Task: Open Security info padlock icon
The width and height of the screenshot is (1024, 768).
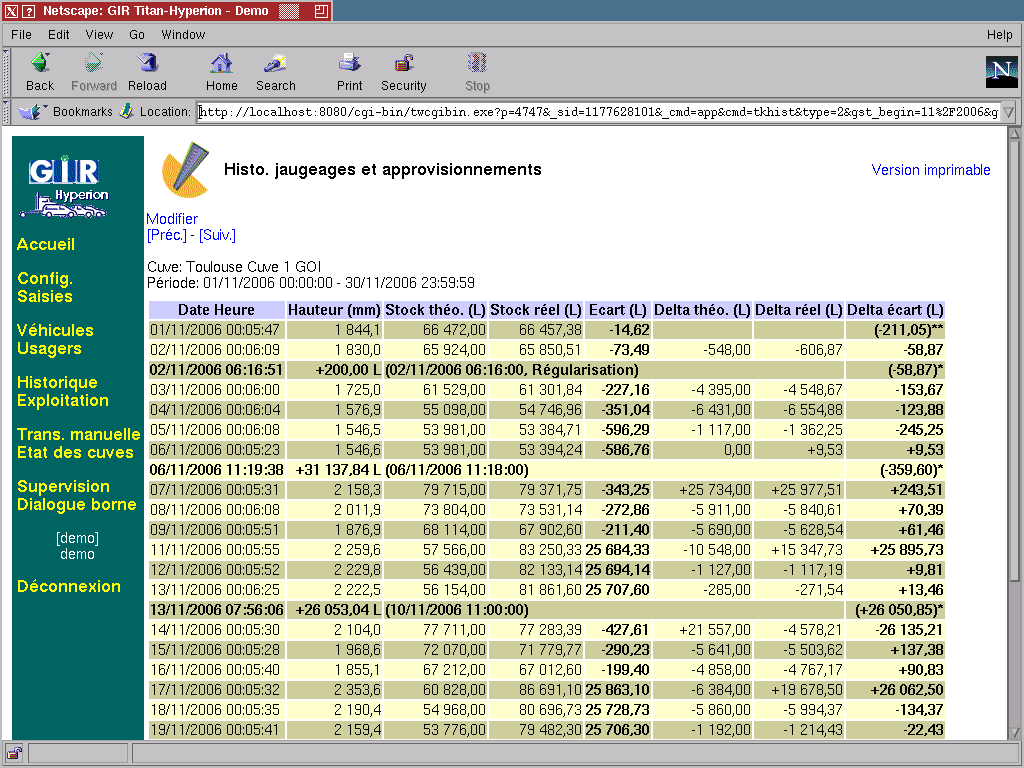Action: (404, 63)
